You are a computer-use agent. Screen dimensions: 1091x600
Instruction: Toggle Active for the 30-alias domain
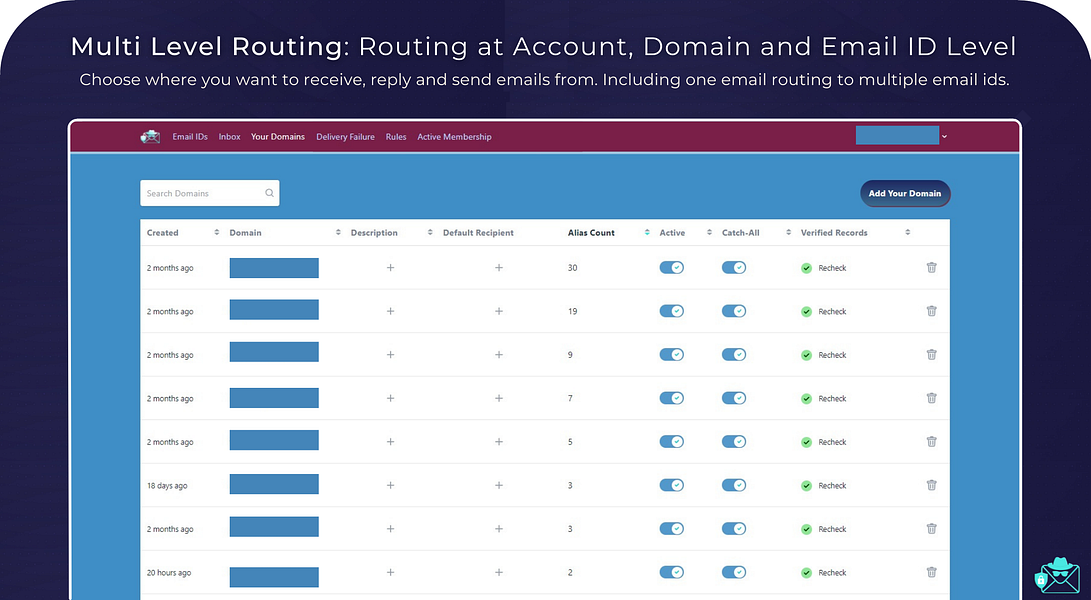pos(671,267)
